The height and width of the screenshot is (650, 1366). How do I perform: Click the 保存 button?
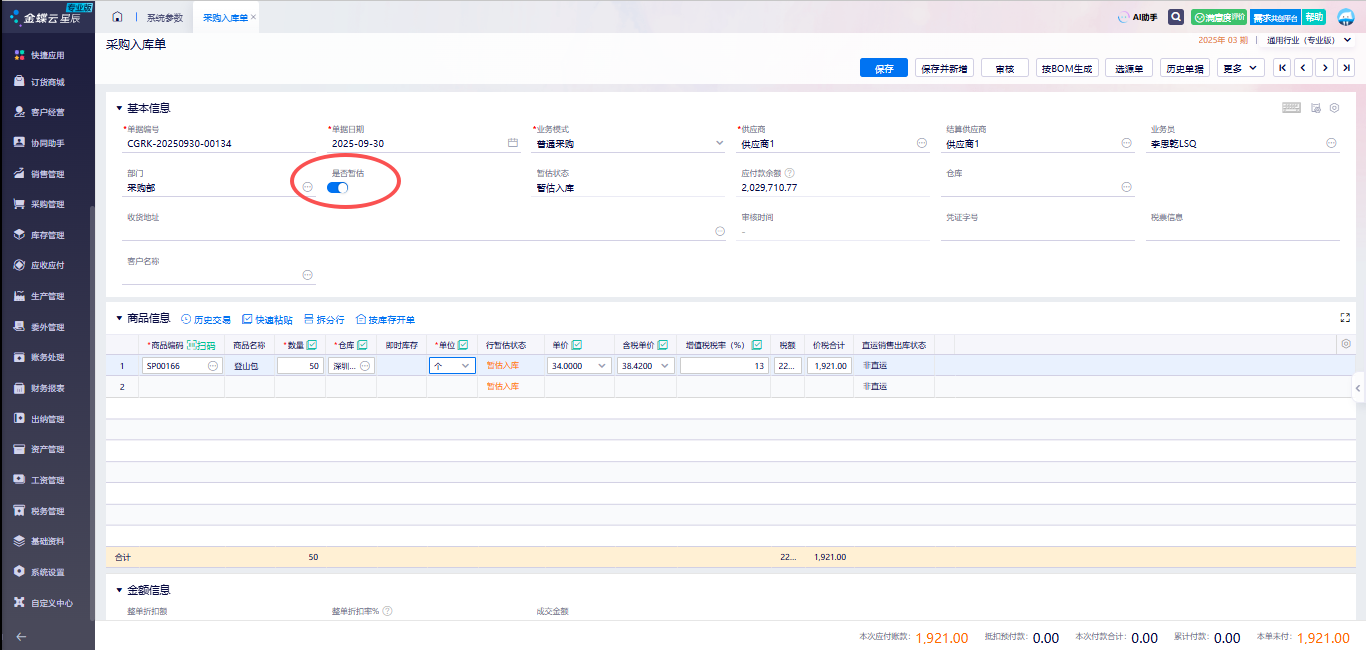(x=884, y=68)
